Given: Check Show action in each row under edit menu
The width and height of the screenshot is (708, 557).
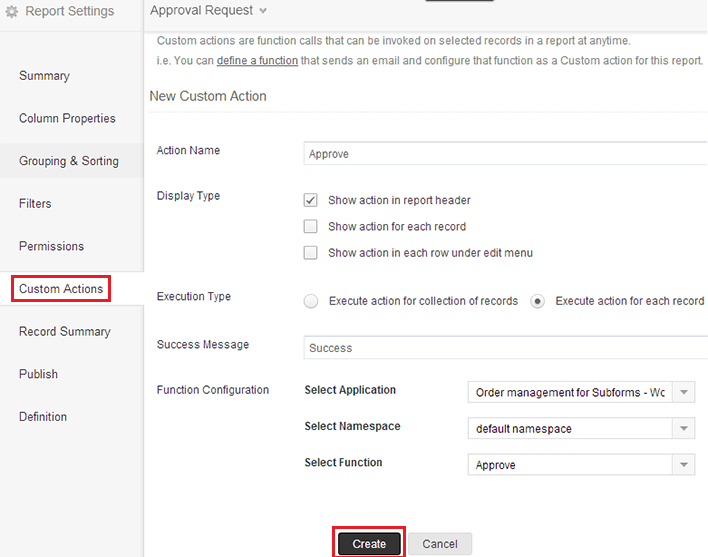Looking at the screenshot, I should (311, 253).
